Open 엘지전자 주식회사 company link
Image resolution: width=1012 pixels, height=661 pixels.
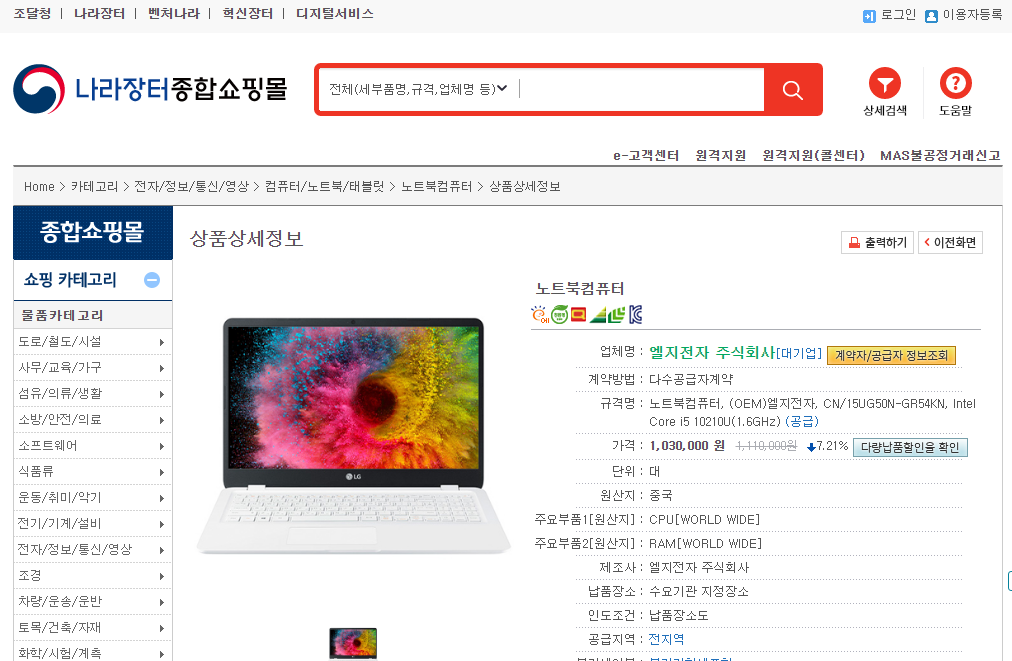point(712,352)
